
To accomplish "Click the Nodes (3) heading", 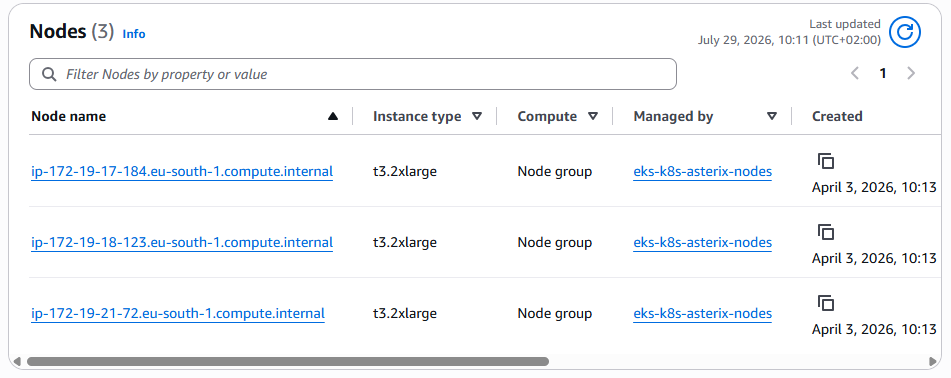I will (x=72, y=32).
